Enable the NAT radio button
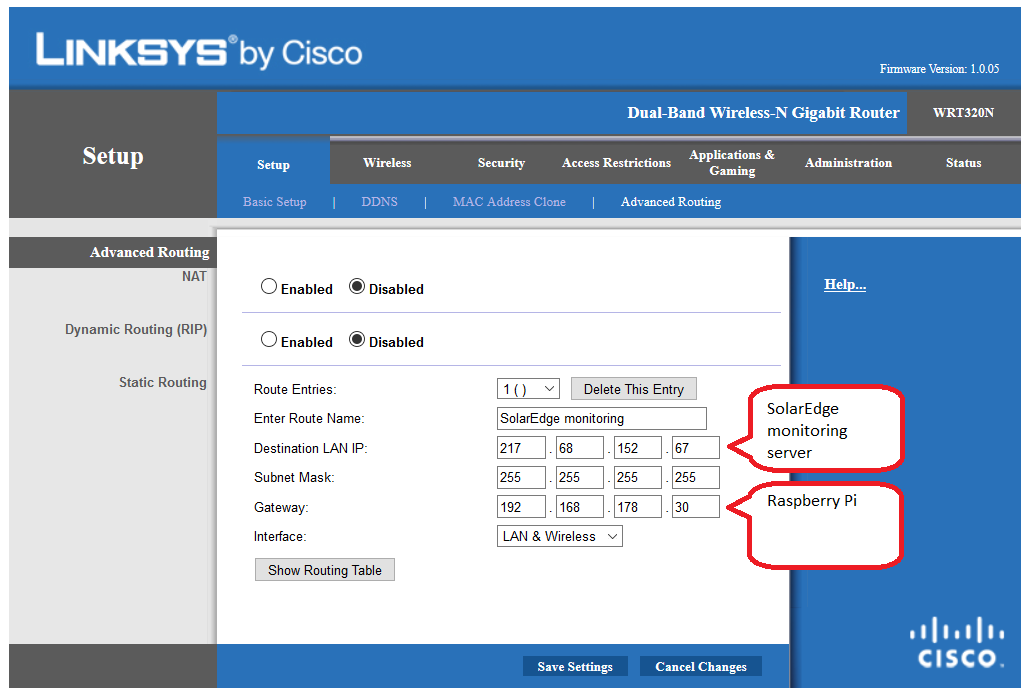 (269, 287)
